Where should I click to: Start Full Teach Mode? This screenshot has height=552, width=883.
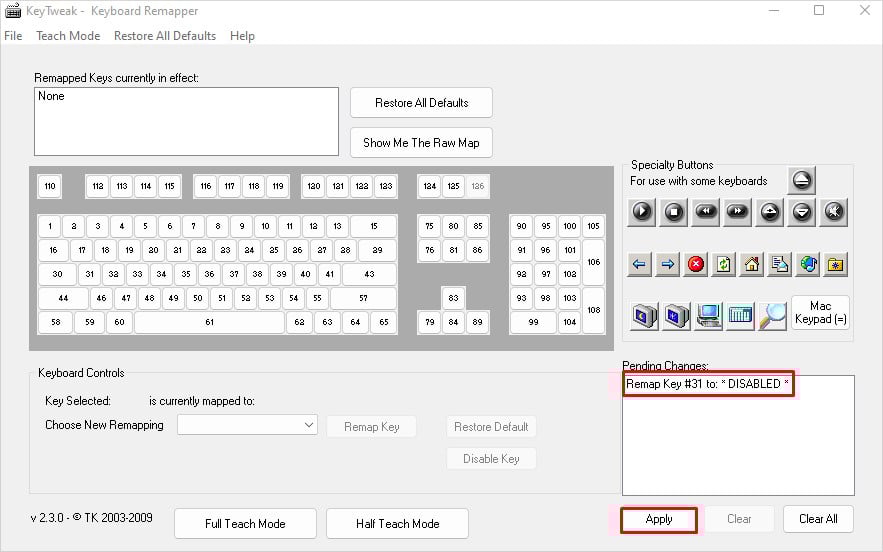click(x=245, y=523)
